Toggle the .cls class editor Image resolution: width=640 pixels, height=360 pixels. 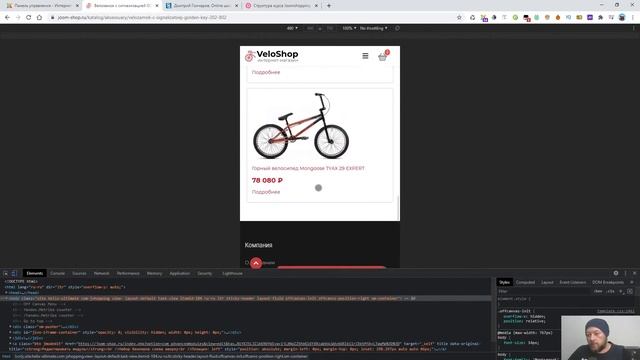coord(611,291)
